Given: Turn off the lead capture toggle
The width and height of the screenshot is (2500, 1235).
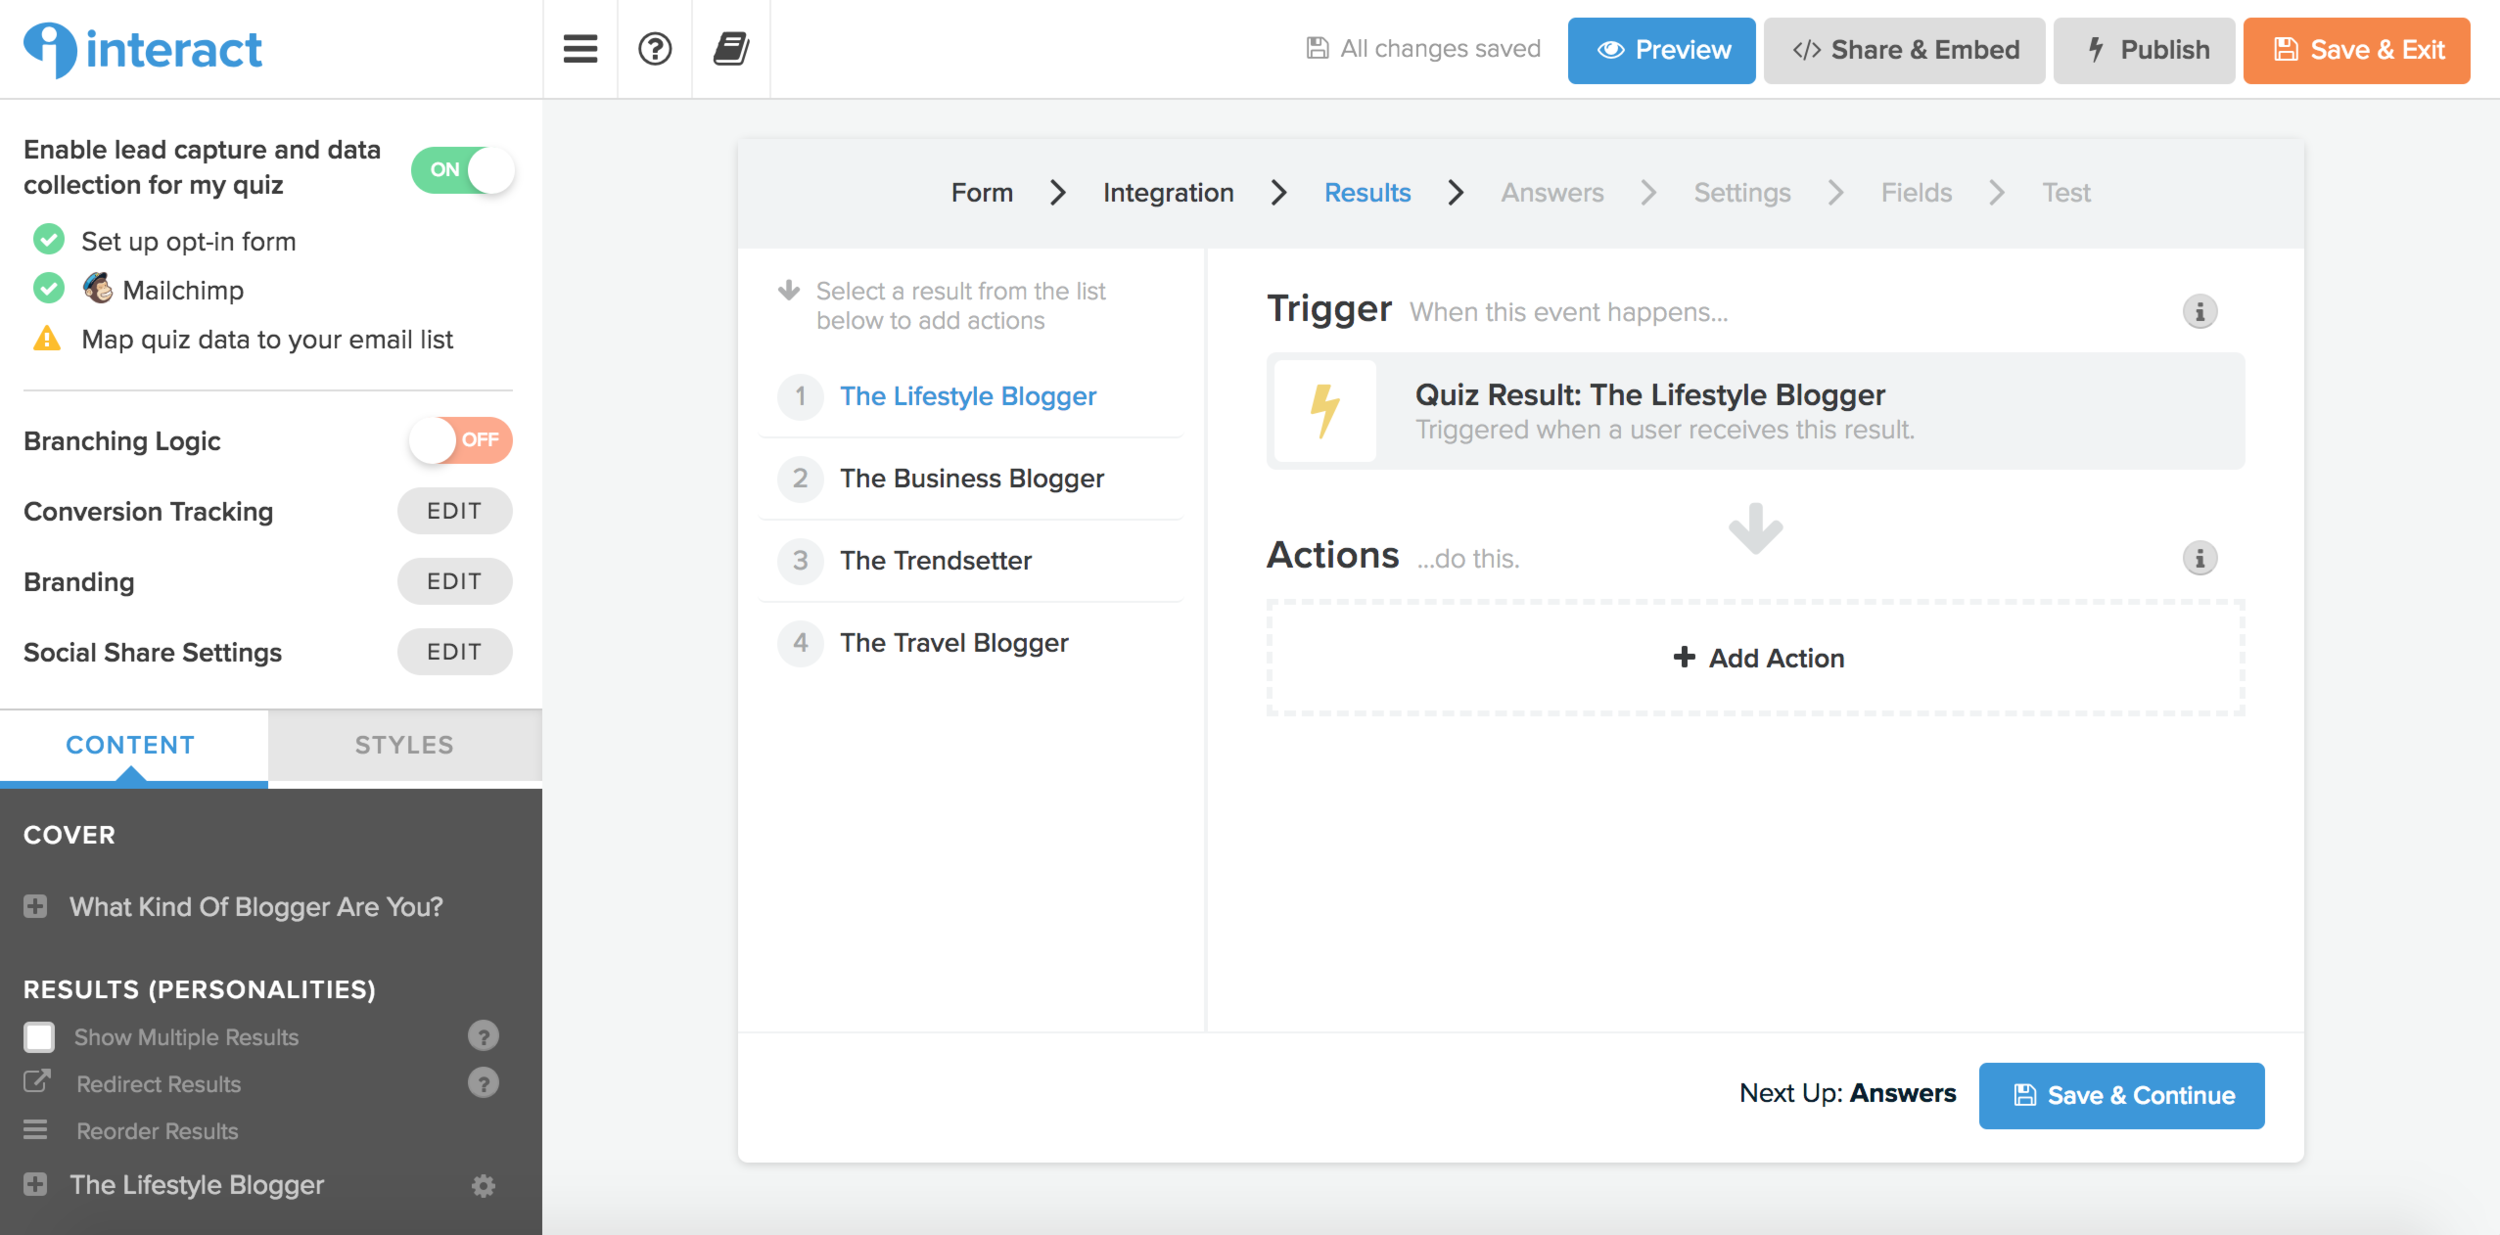Looking at the screenshot, I should click(x=463, y=169).
